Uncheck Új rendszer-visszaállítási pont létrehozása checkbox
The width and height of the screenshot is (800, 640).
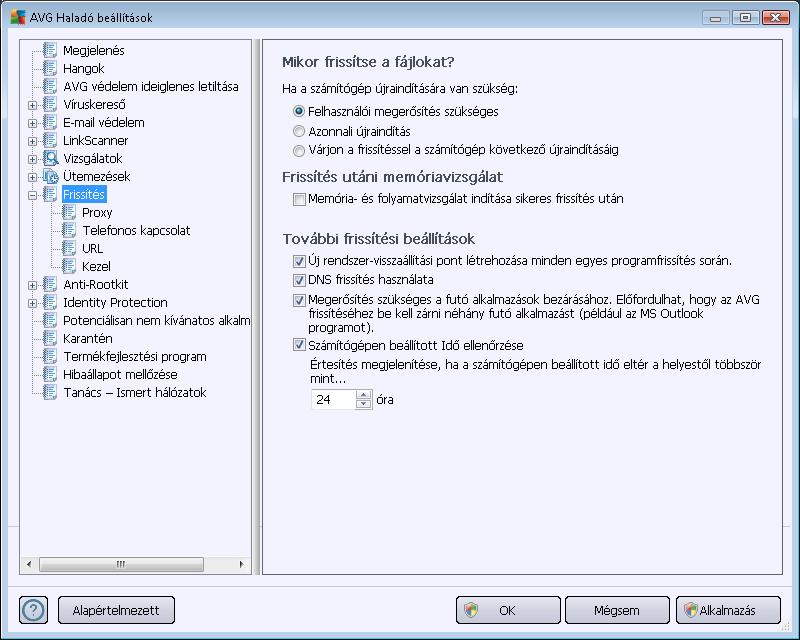(x=299, y=261)
